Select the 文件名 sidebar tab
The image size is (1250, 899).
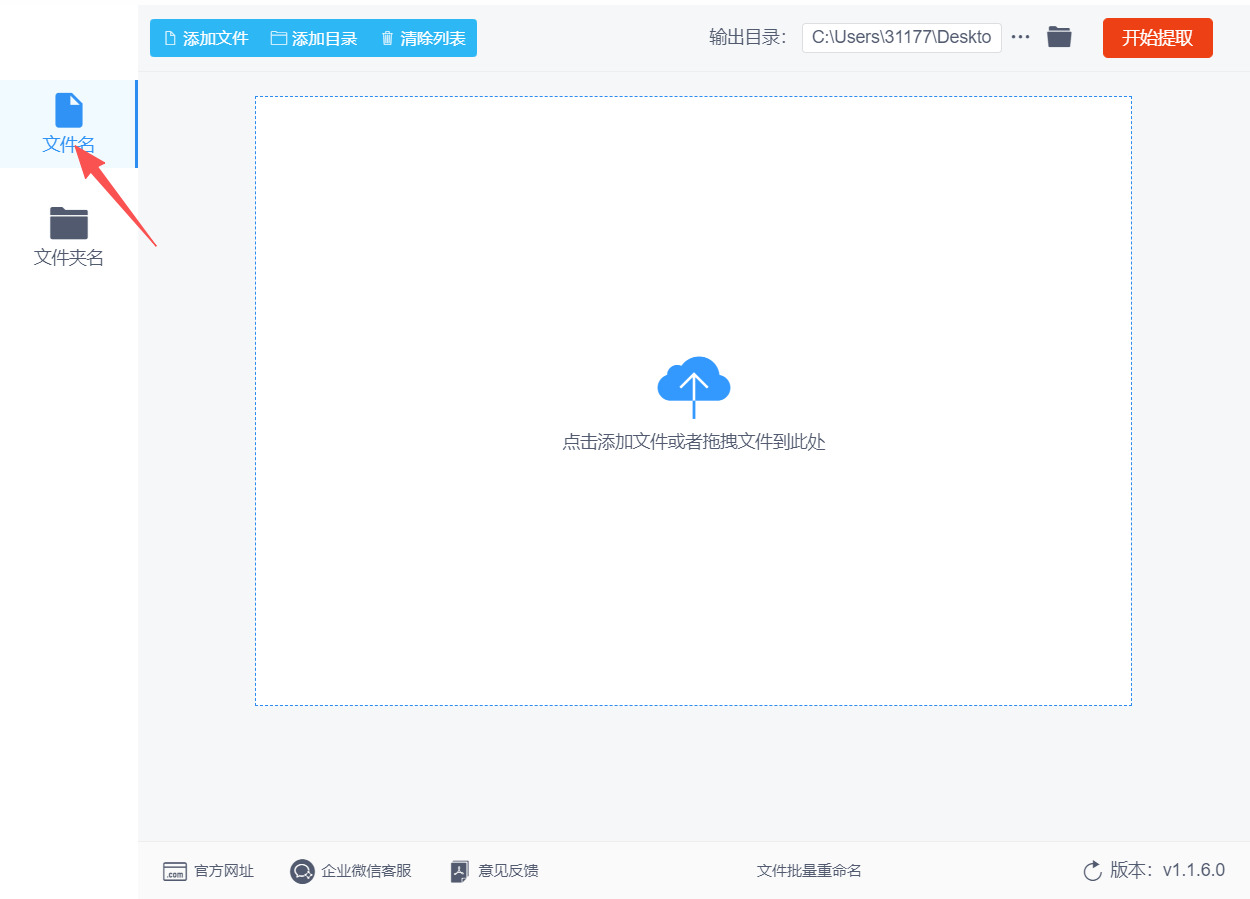68,123
